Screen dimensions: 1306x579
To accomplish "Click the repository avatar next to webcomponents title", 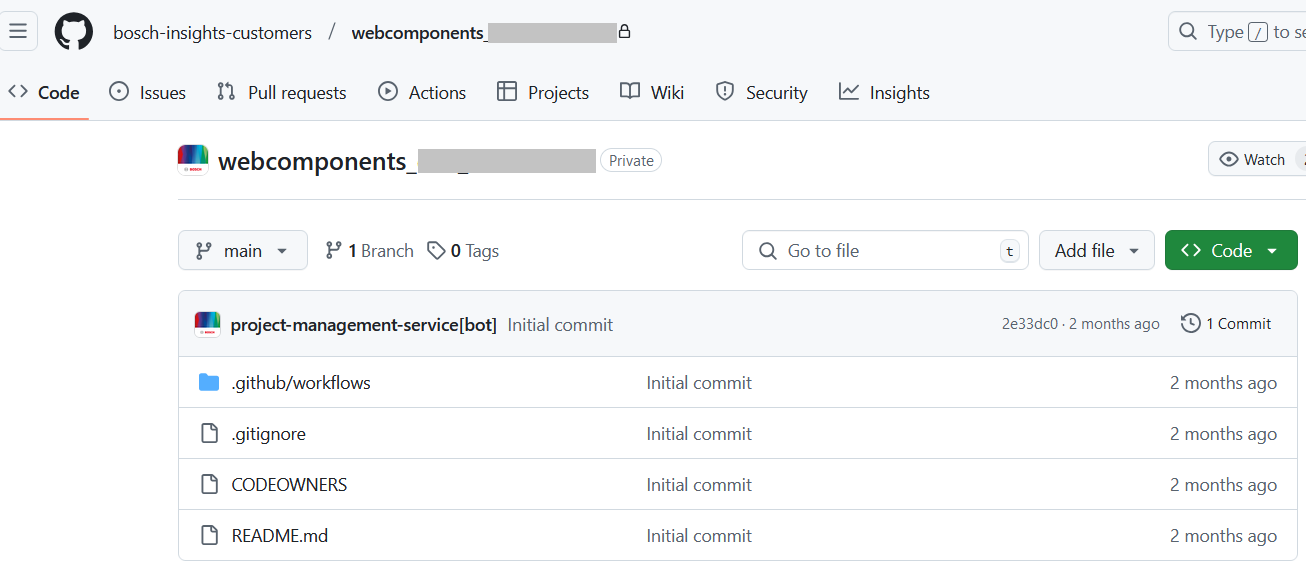I will [193, 160].
